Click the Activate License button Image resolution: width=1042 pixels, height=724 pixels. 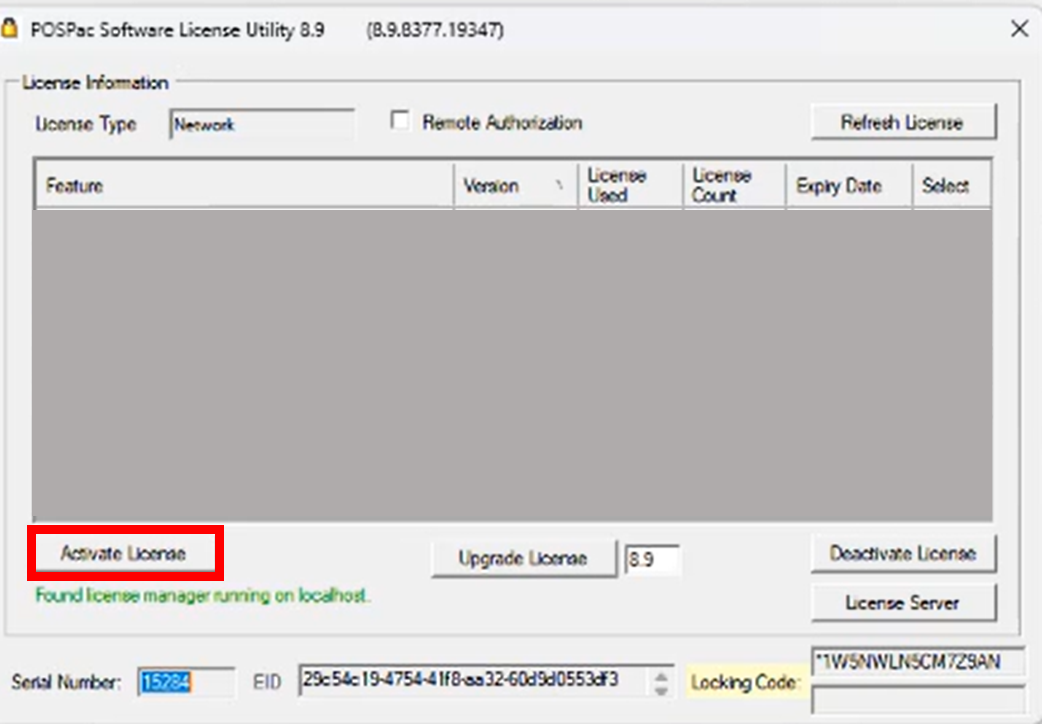125,553
